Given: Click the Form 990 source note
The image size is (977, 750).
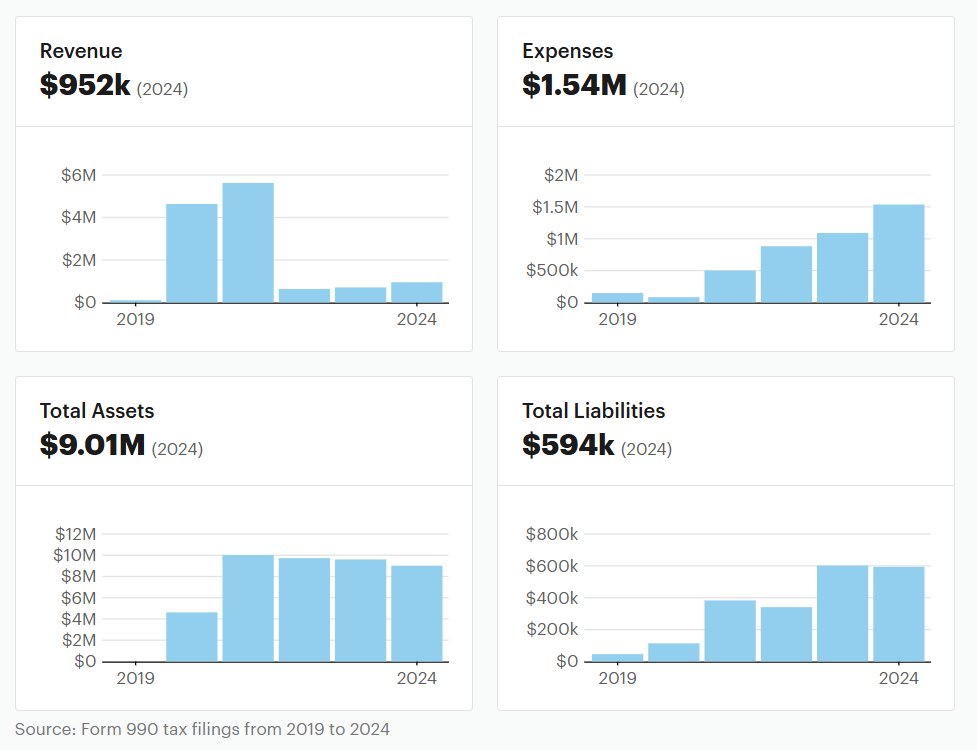Looking at the screenshot, I should pyautogui.click(x=202, y=729).
